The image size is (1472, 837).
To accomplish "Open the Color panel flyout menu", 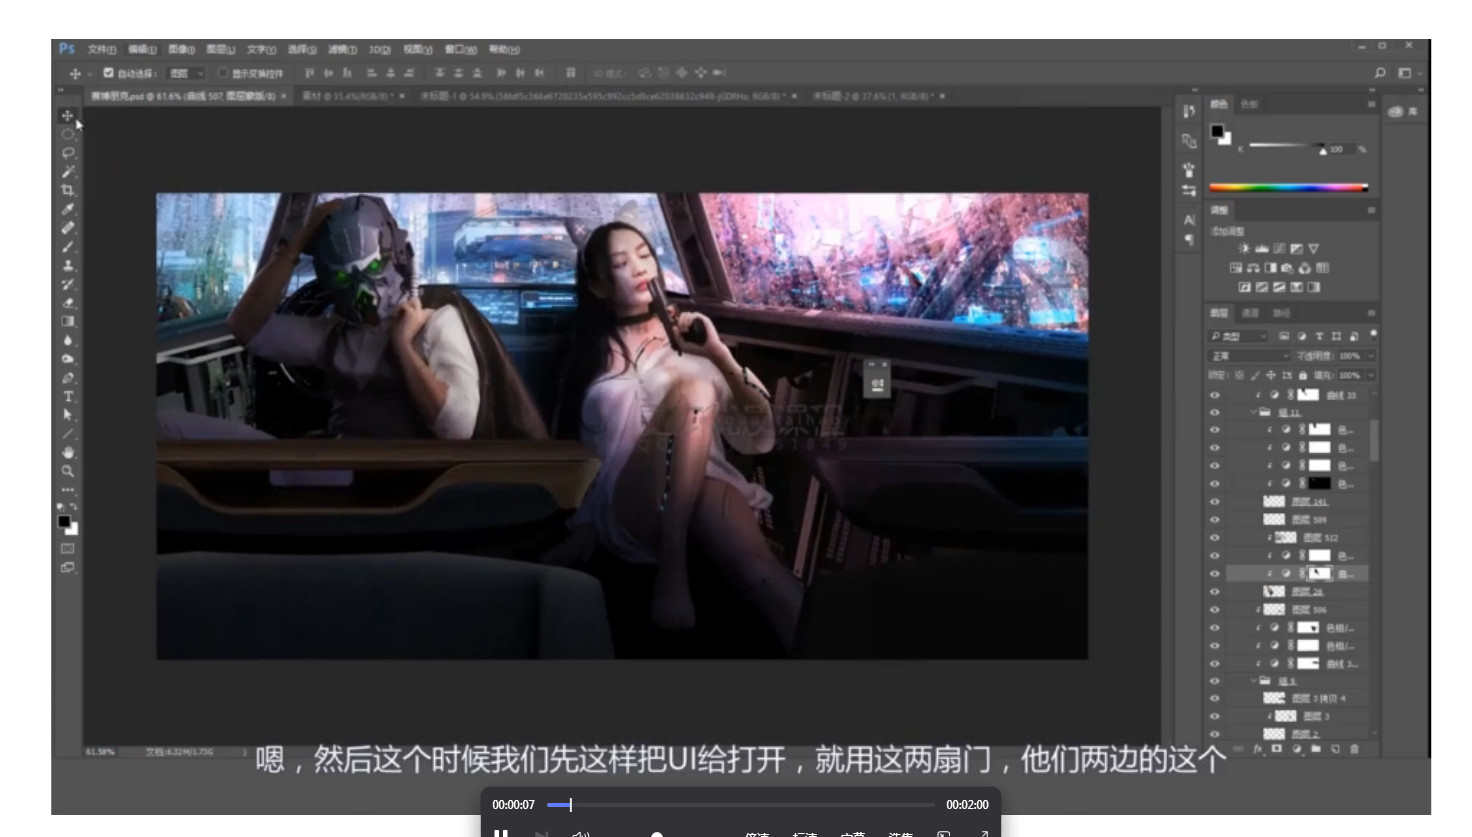I will coord(1371,104).
